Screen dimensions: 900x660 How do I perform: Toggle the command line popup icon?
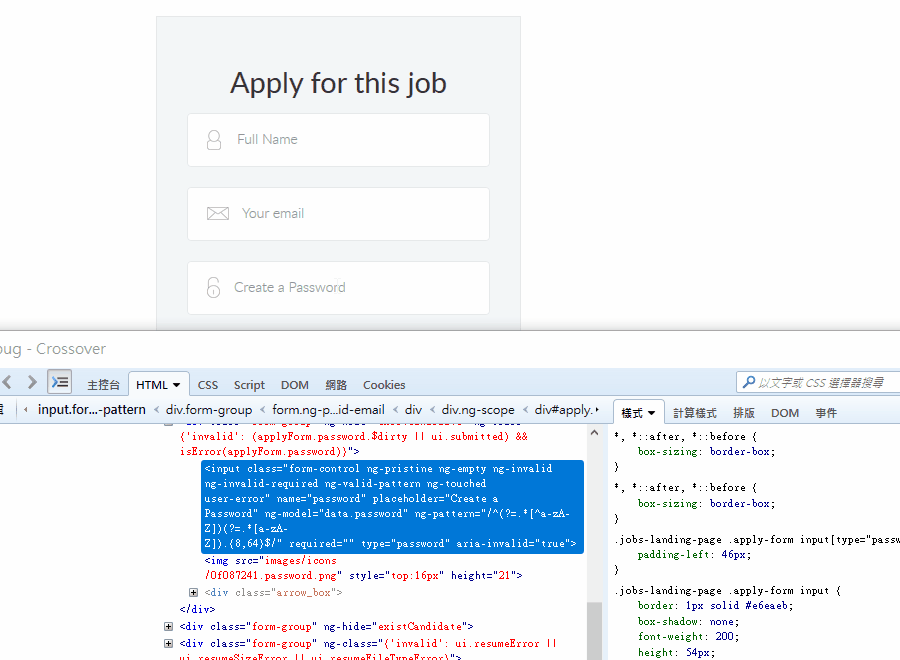(x=60, y=382)
